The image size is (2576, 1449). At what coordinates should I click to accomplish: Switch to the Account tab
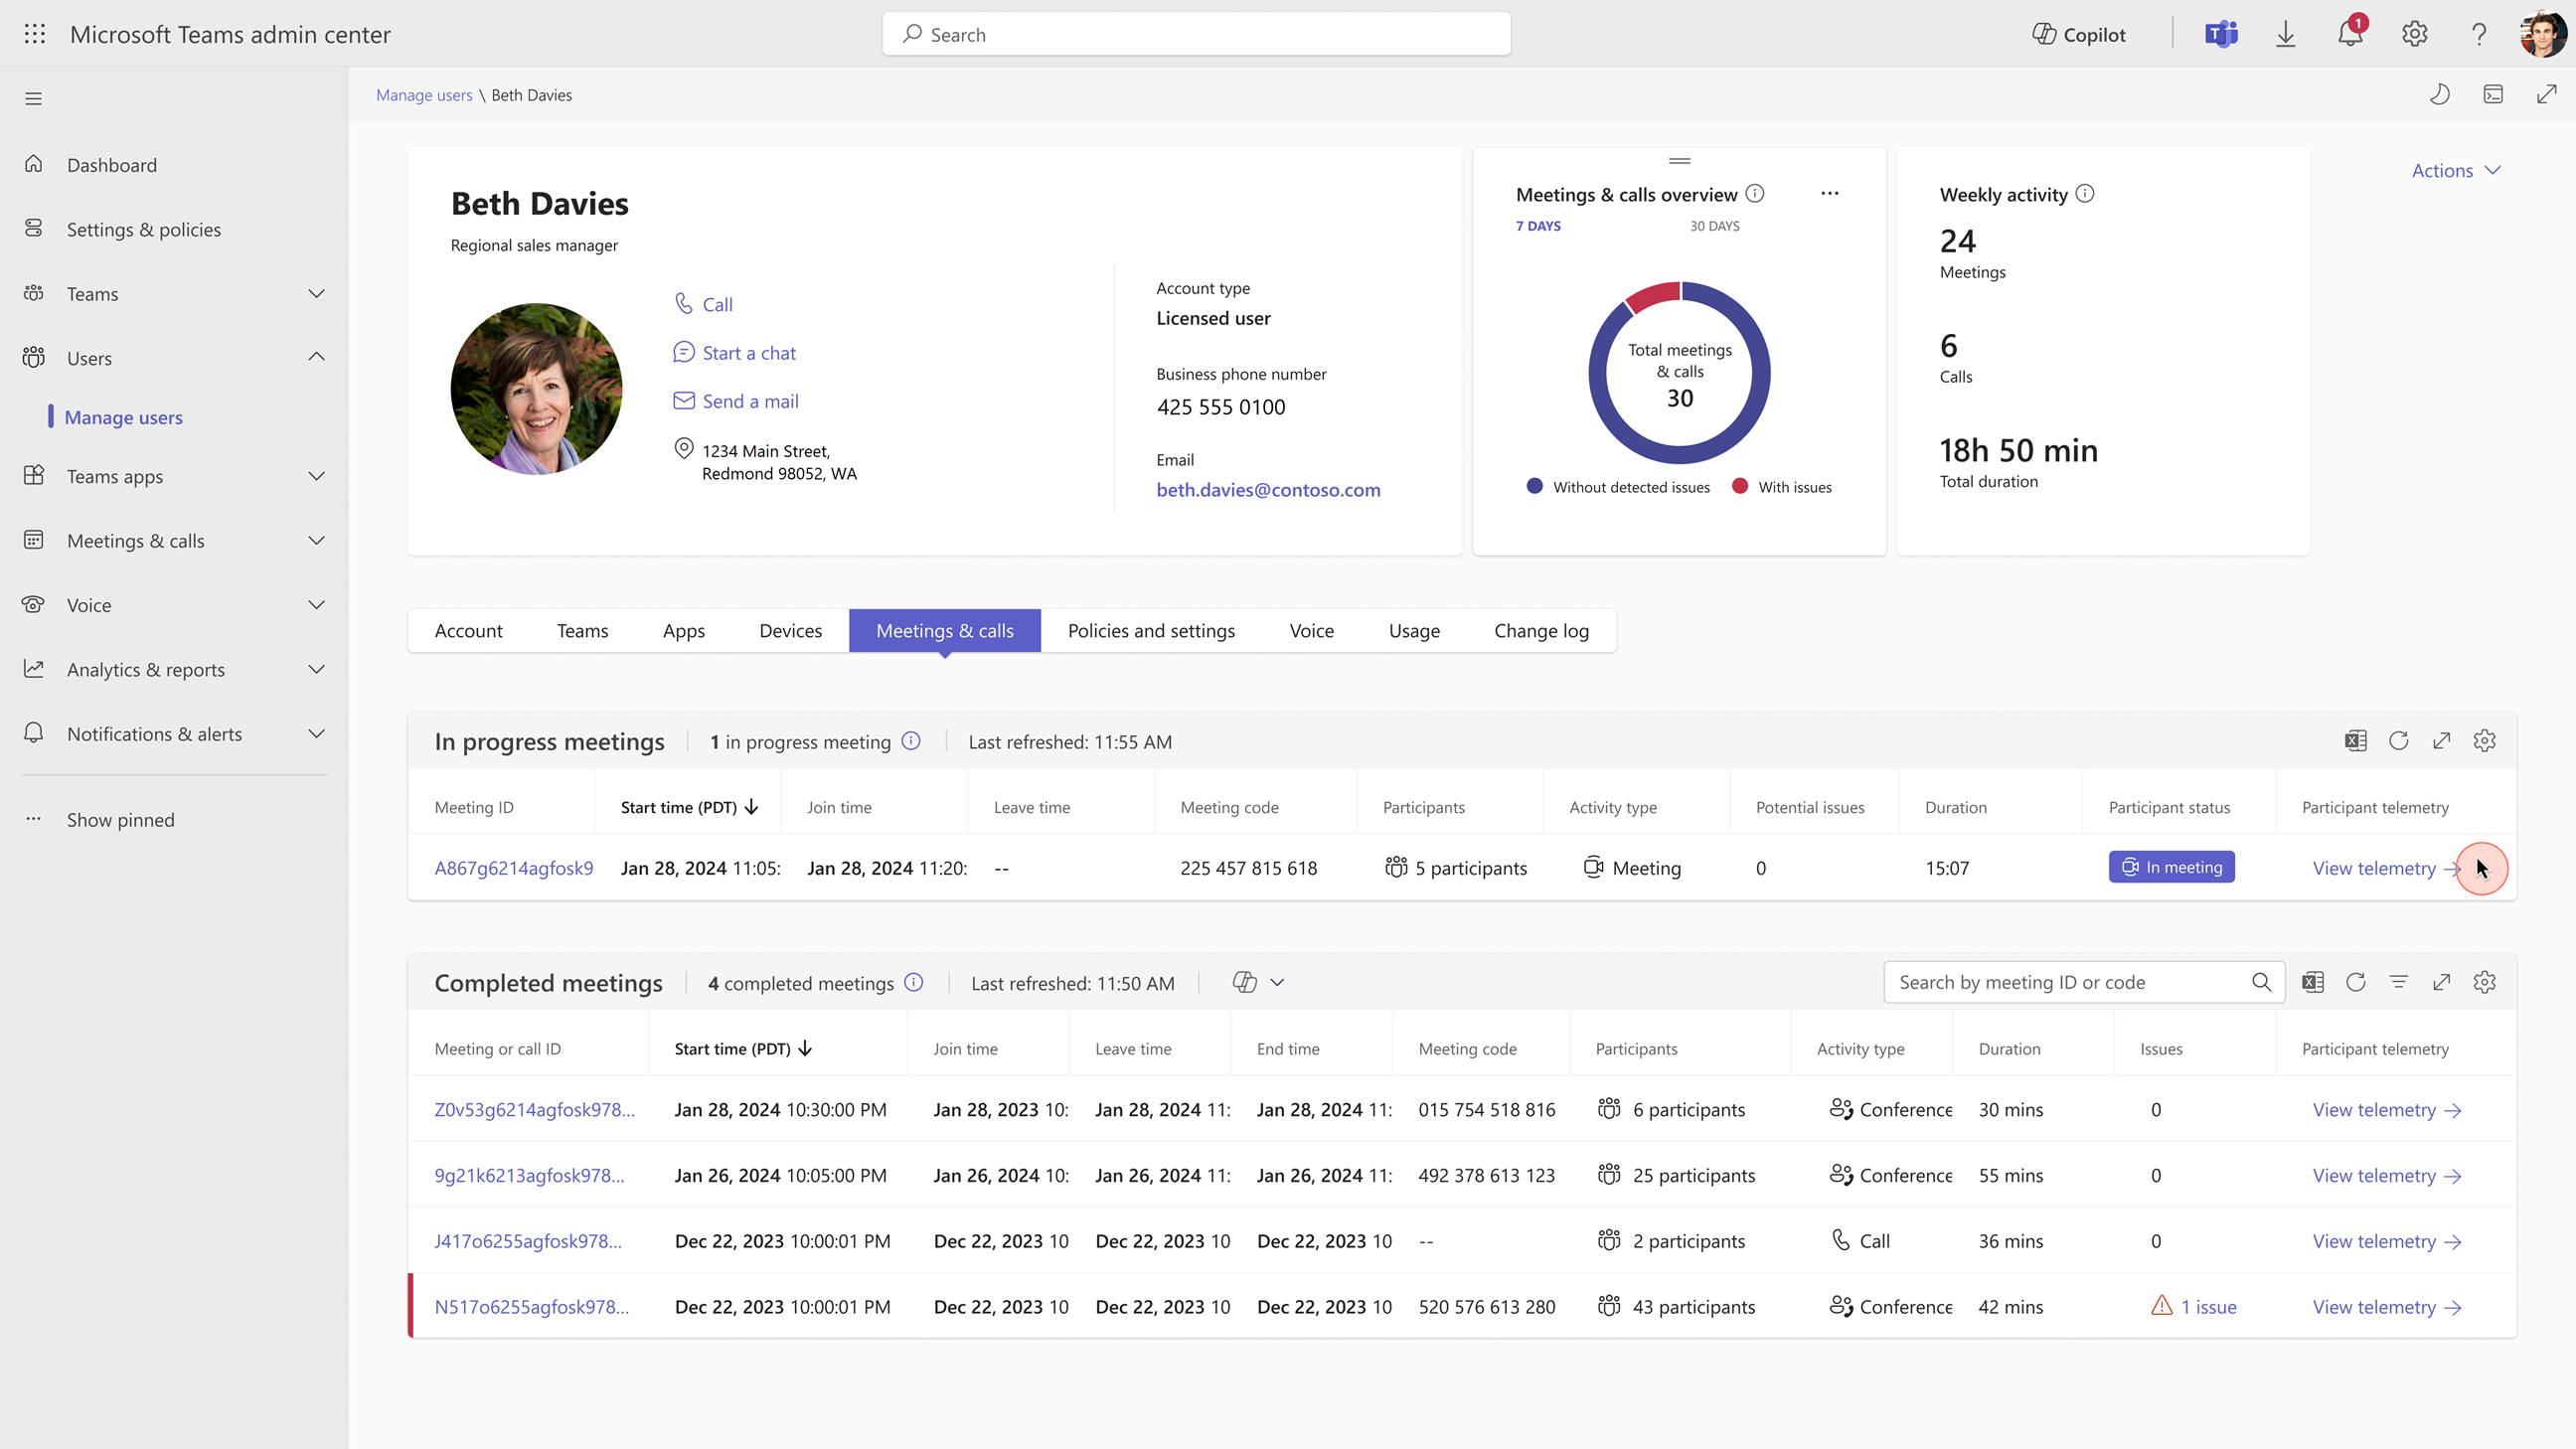pos(468,631)
